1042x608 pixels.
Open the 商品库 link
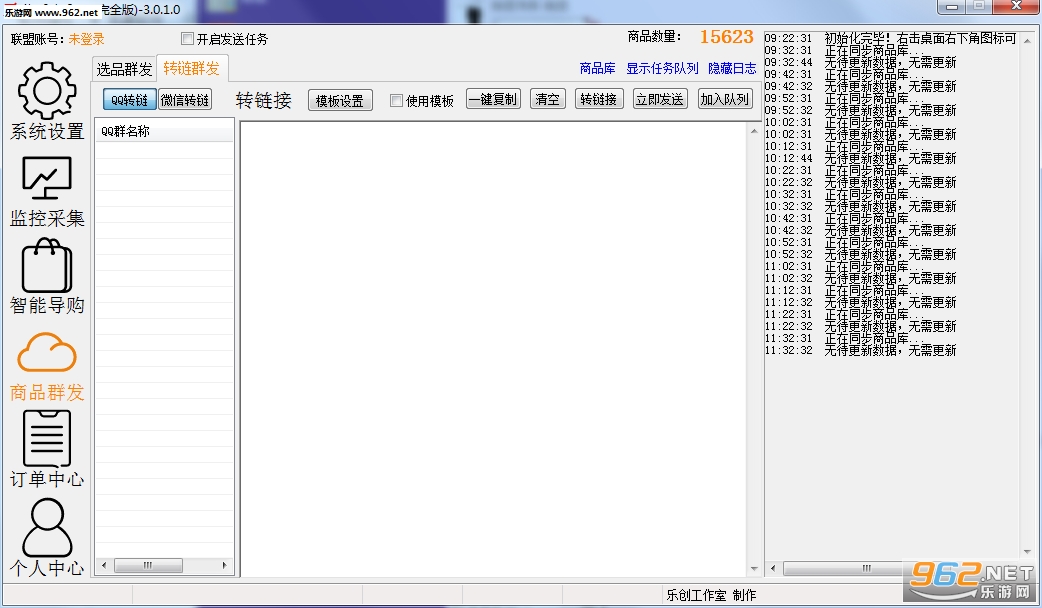coord(597,68)
